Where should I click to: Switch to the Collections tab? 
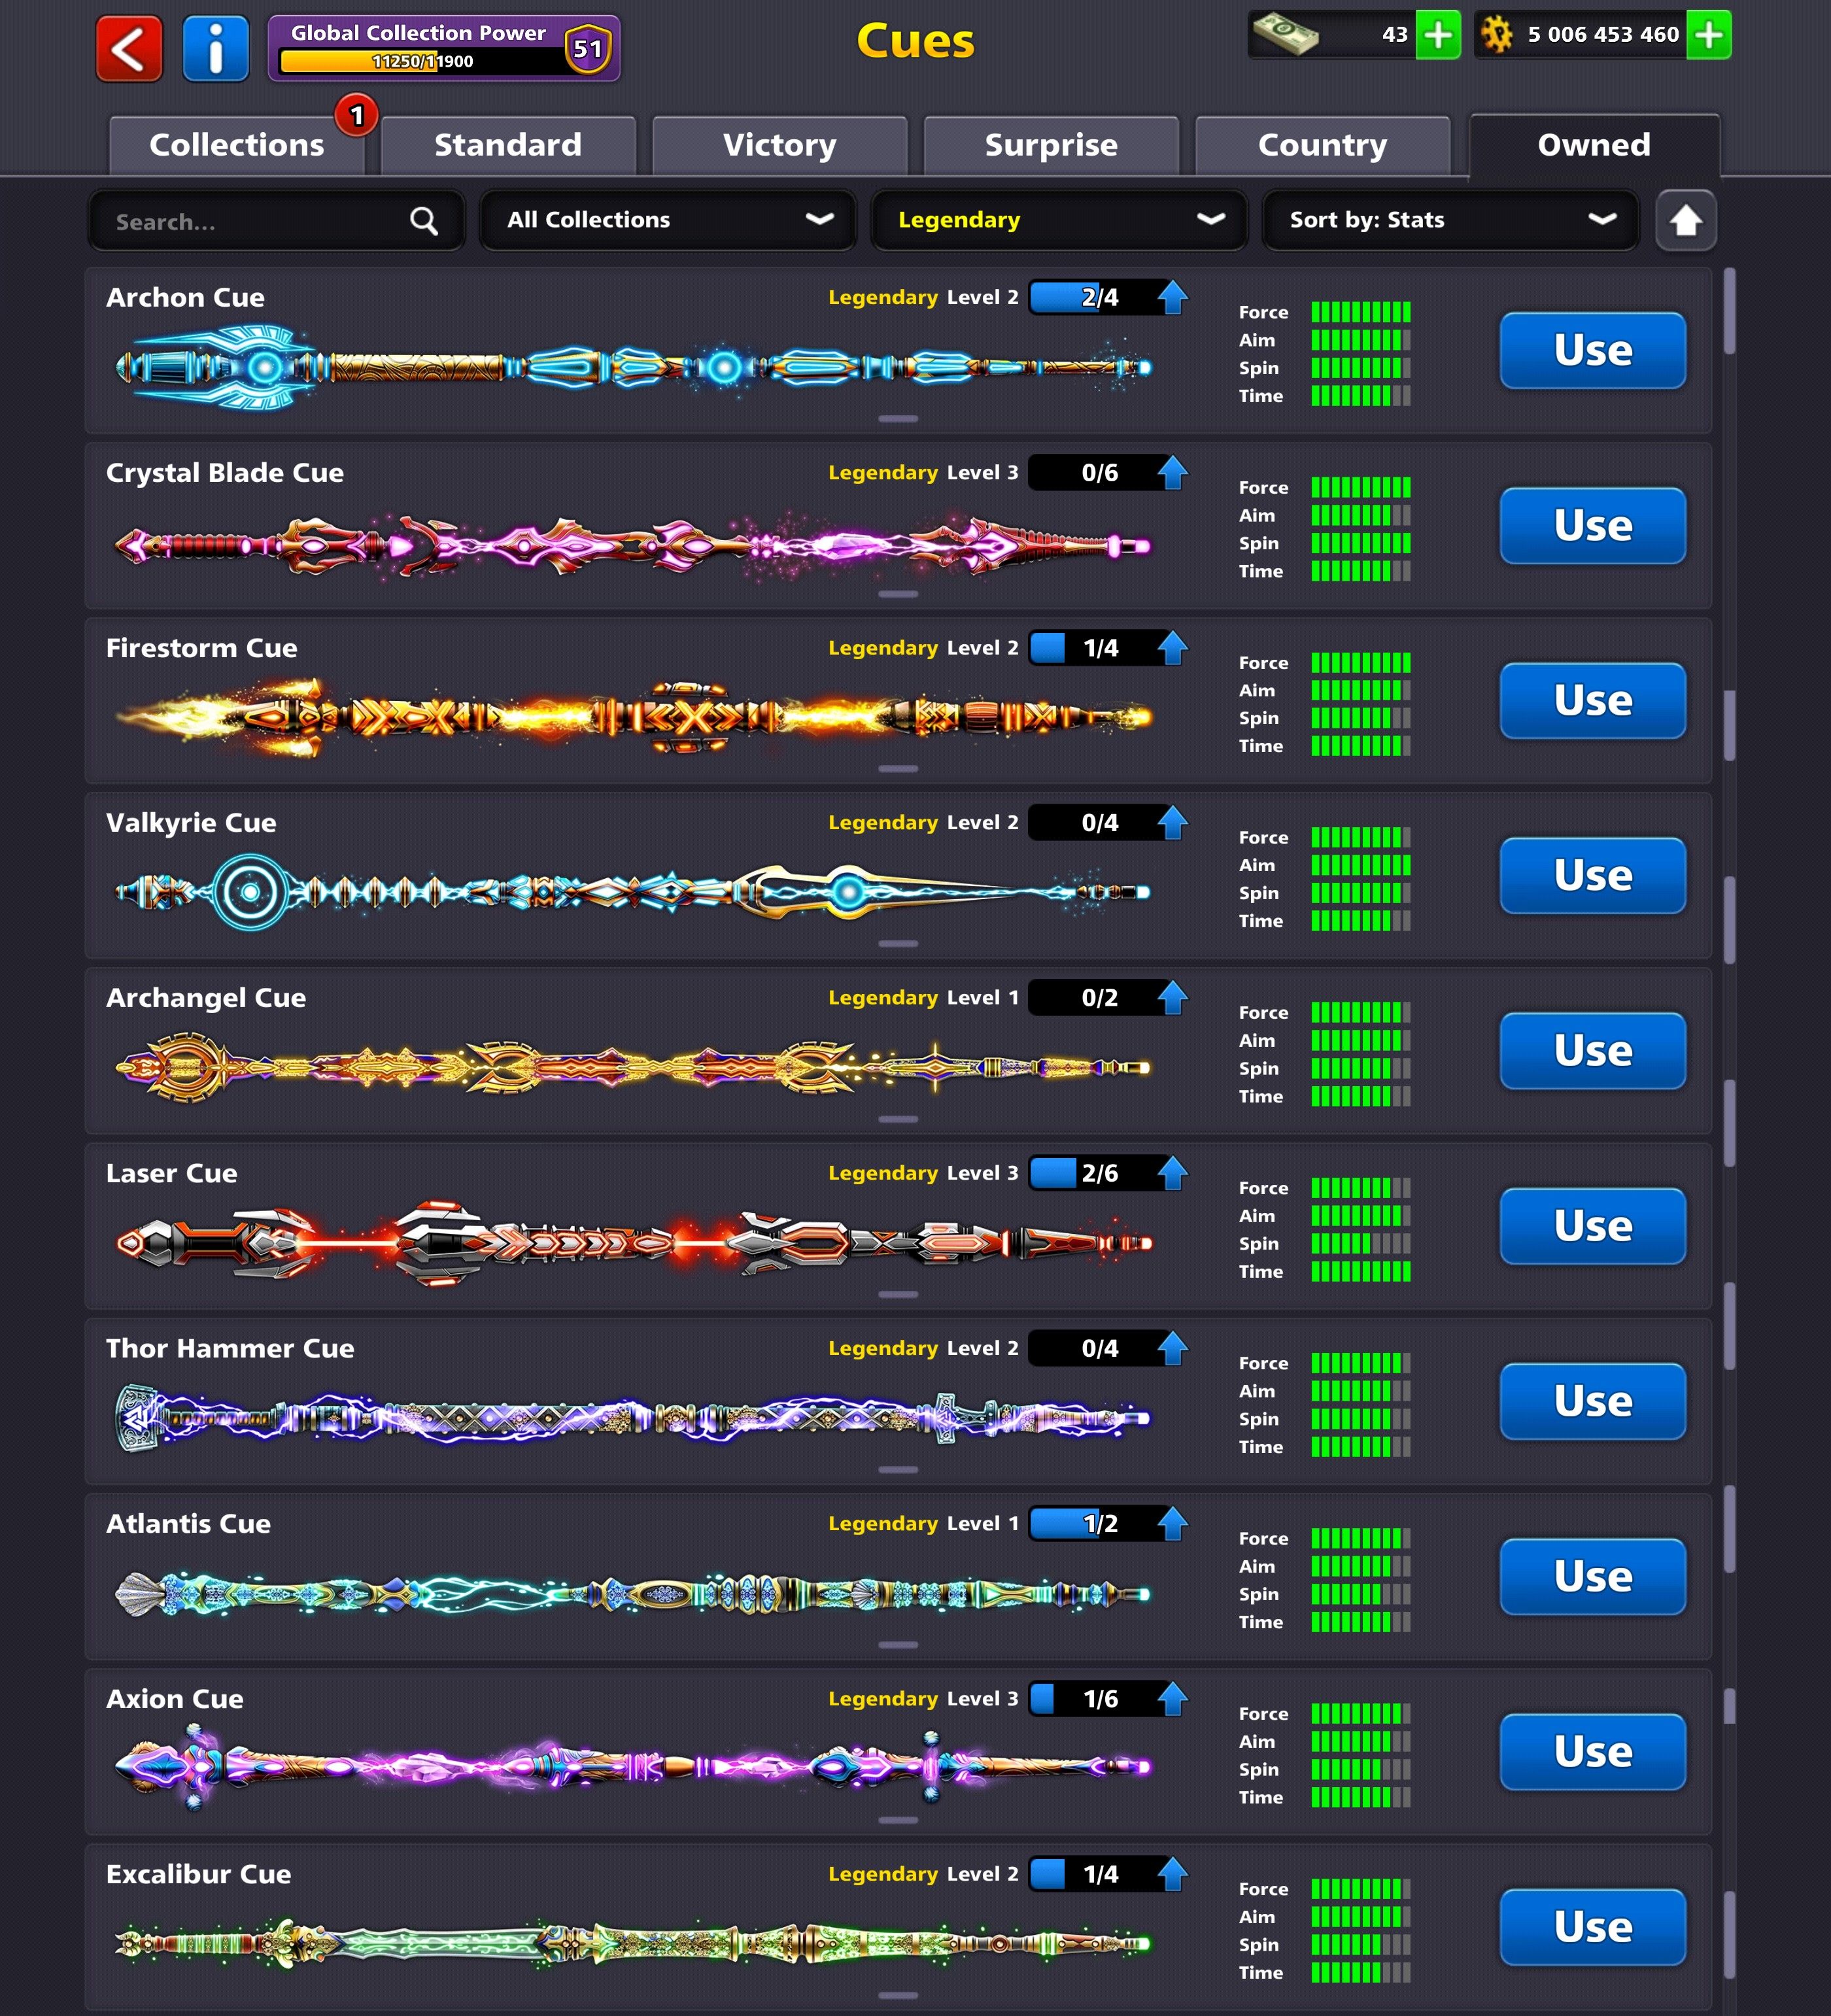[237, 145]
